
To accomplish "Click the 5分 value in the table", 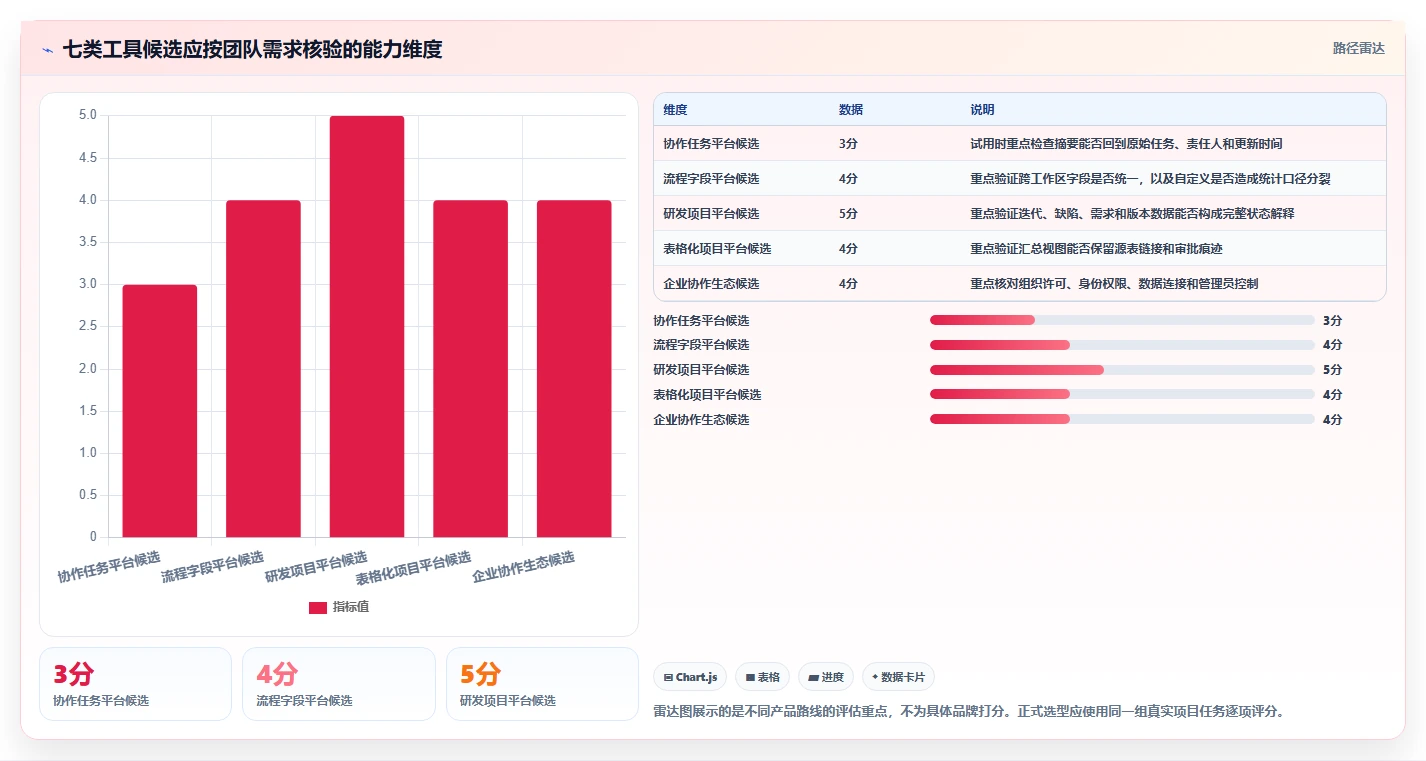I will (x=848, y=214).
